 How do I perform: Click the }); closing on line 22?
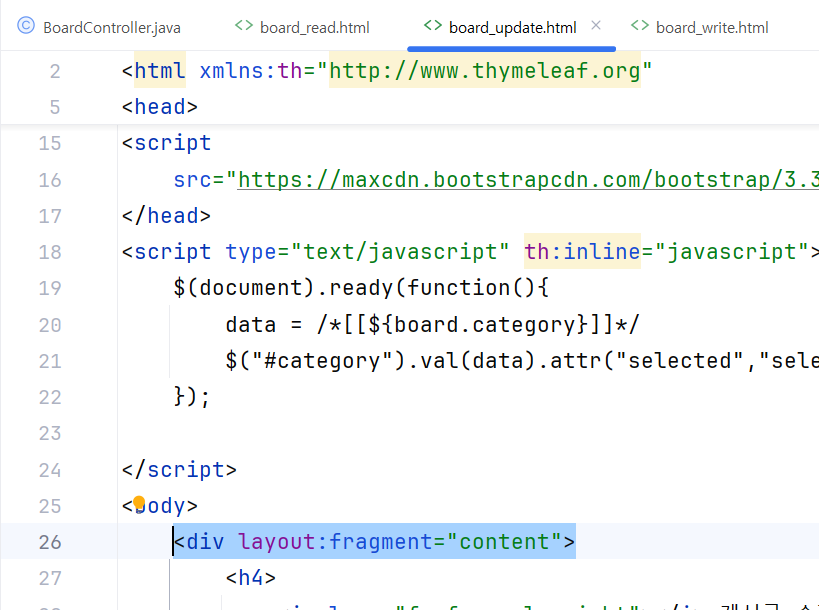tap(192, 397)
